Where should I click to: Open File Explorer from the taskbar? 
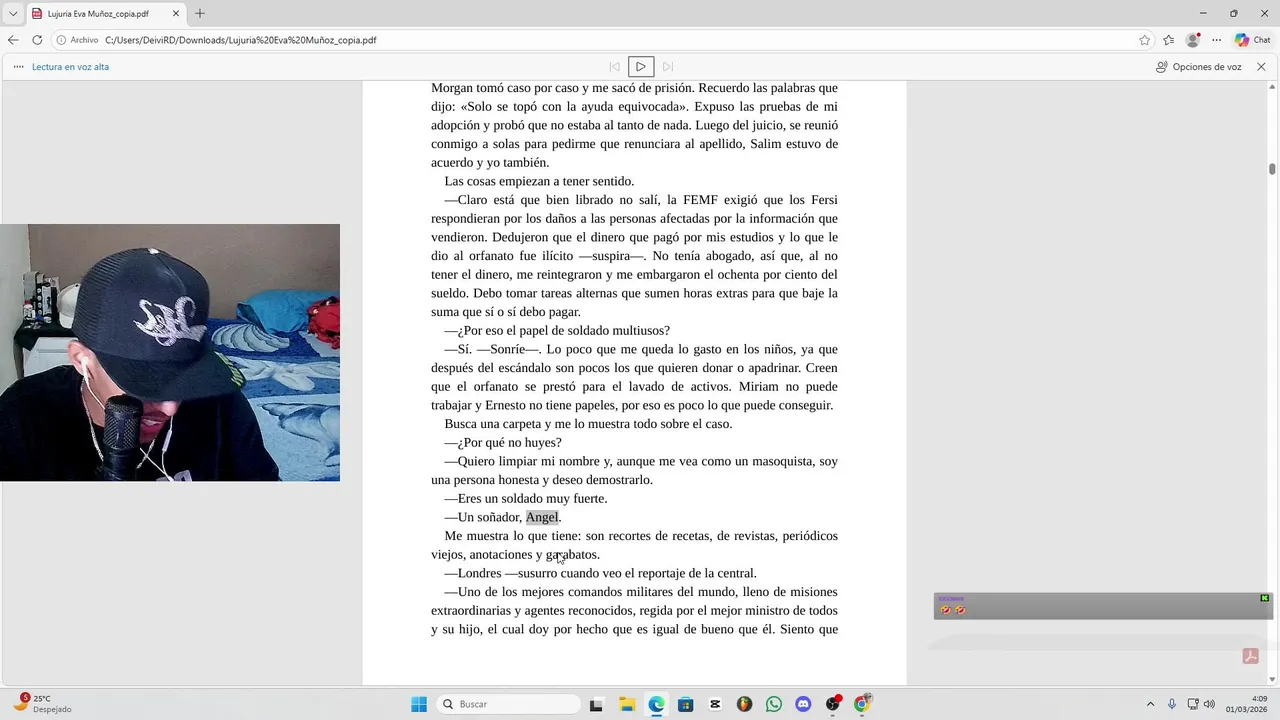(x=626, y=704)
